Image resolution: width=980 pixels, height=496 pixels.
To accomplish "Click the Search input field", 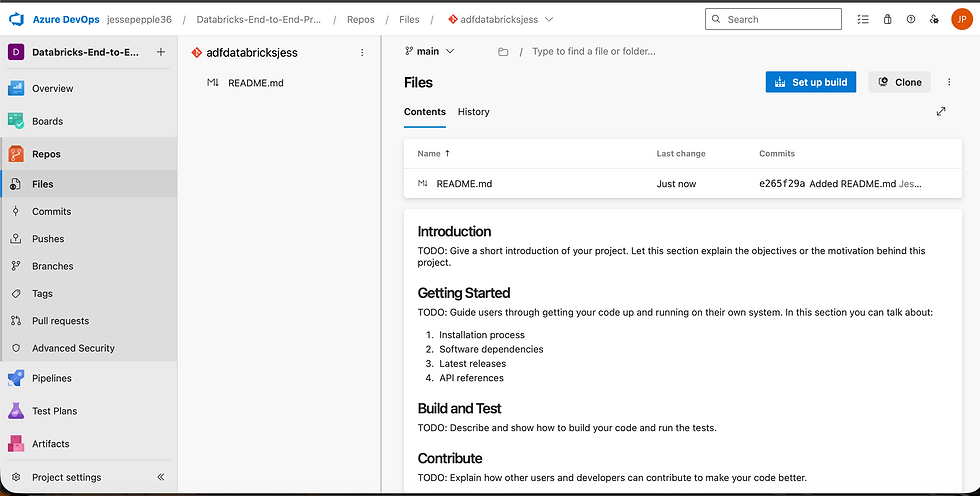I will click(x=773, y=19).
